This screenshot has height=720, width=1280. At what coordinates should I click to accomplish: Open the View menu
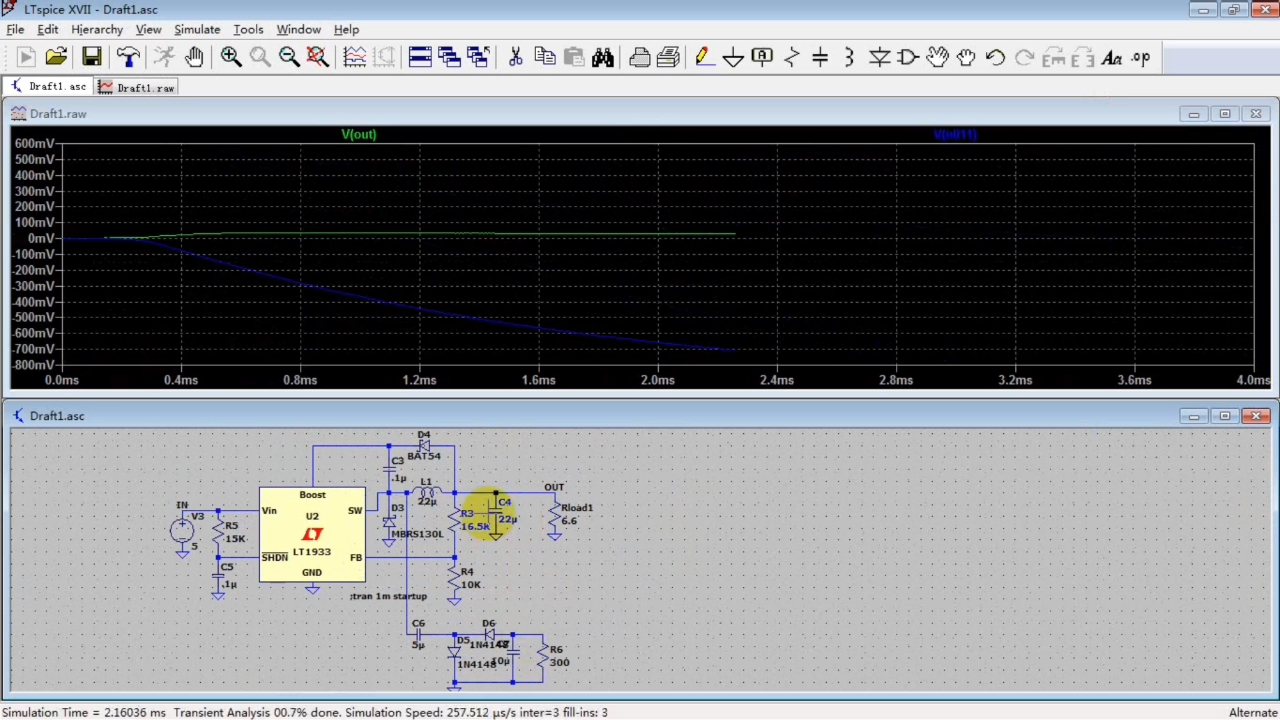pos(148,29)
